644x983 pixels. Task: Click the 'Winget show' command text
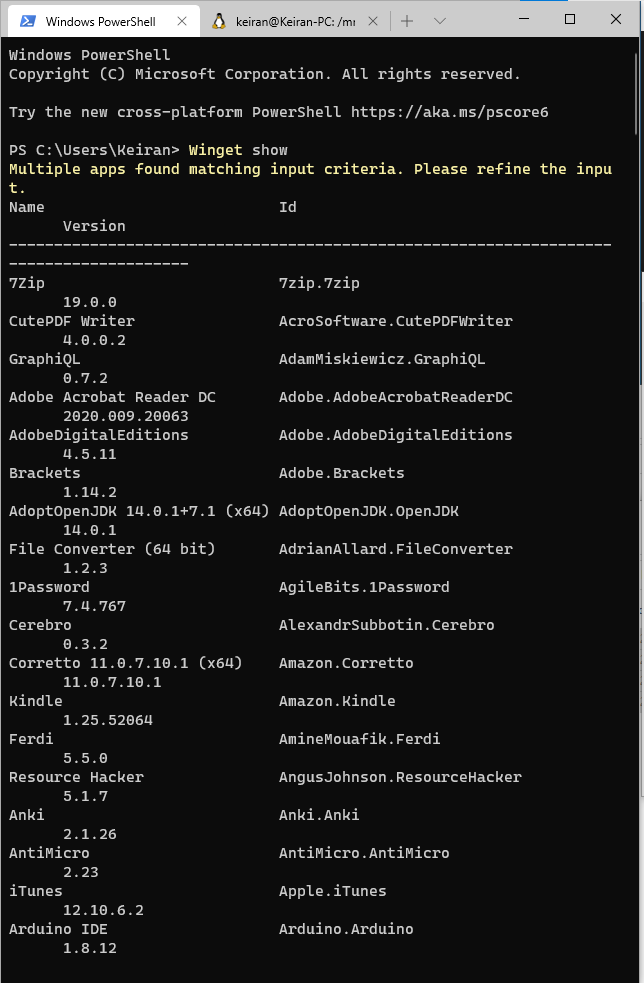tap(238, 150)
